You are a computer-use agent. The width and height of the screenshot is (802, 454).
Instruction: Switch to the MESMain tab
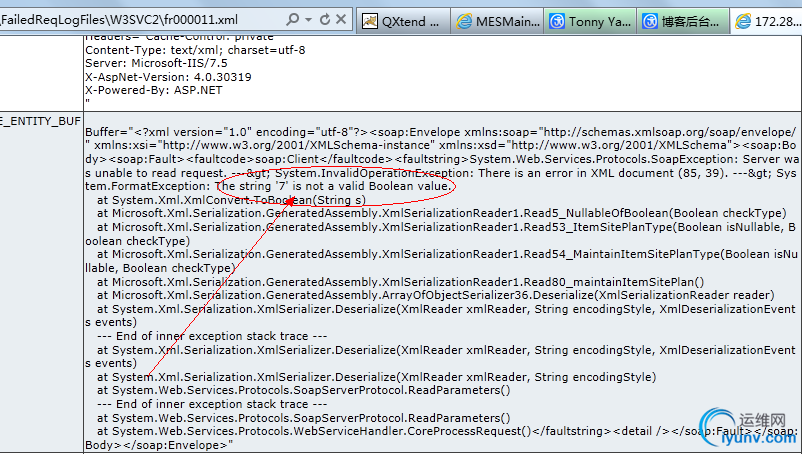pyautogui.click(x=497, y=21)
